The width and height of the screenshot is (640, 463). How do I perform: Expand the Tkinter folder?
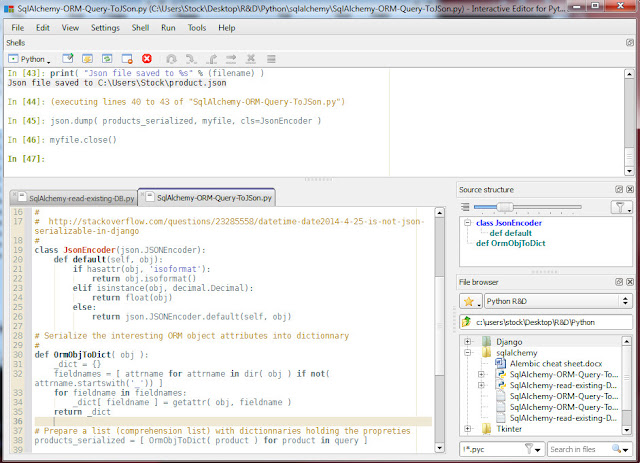(x=468, y=429)
